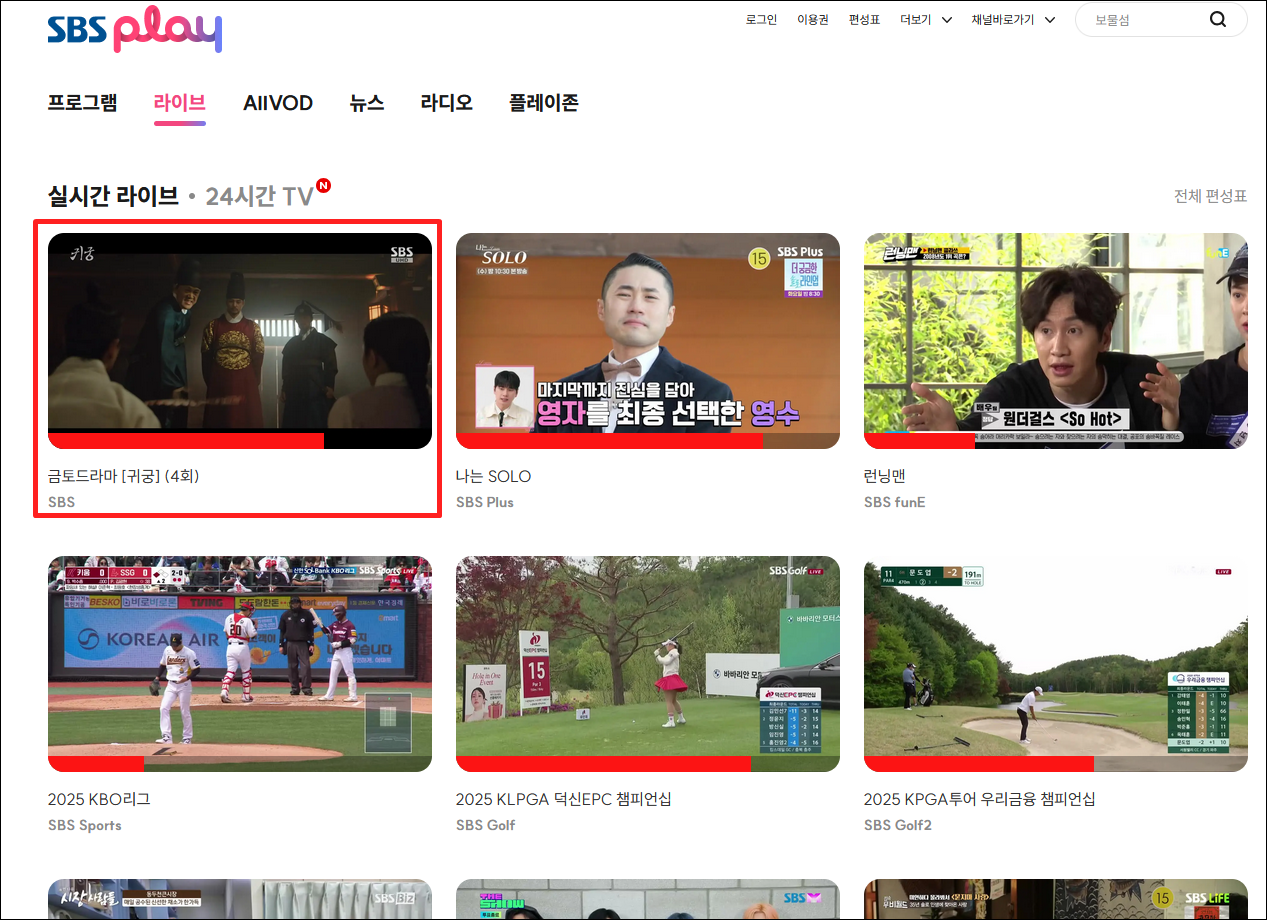Expand the 채널바로가기 dropdown menu
1267x920 pixels.
click(1013, 20)
